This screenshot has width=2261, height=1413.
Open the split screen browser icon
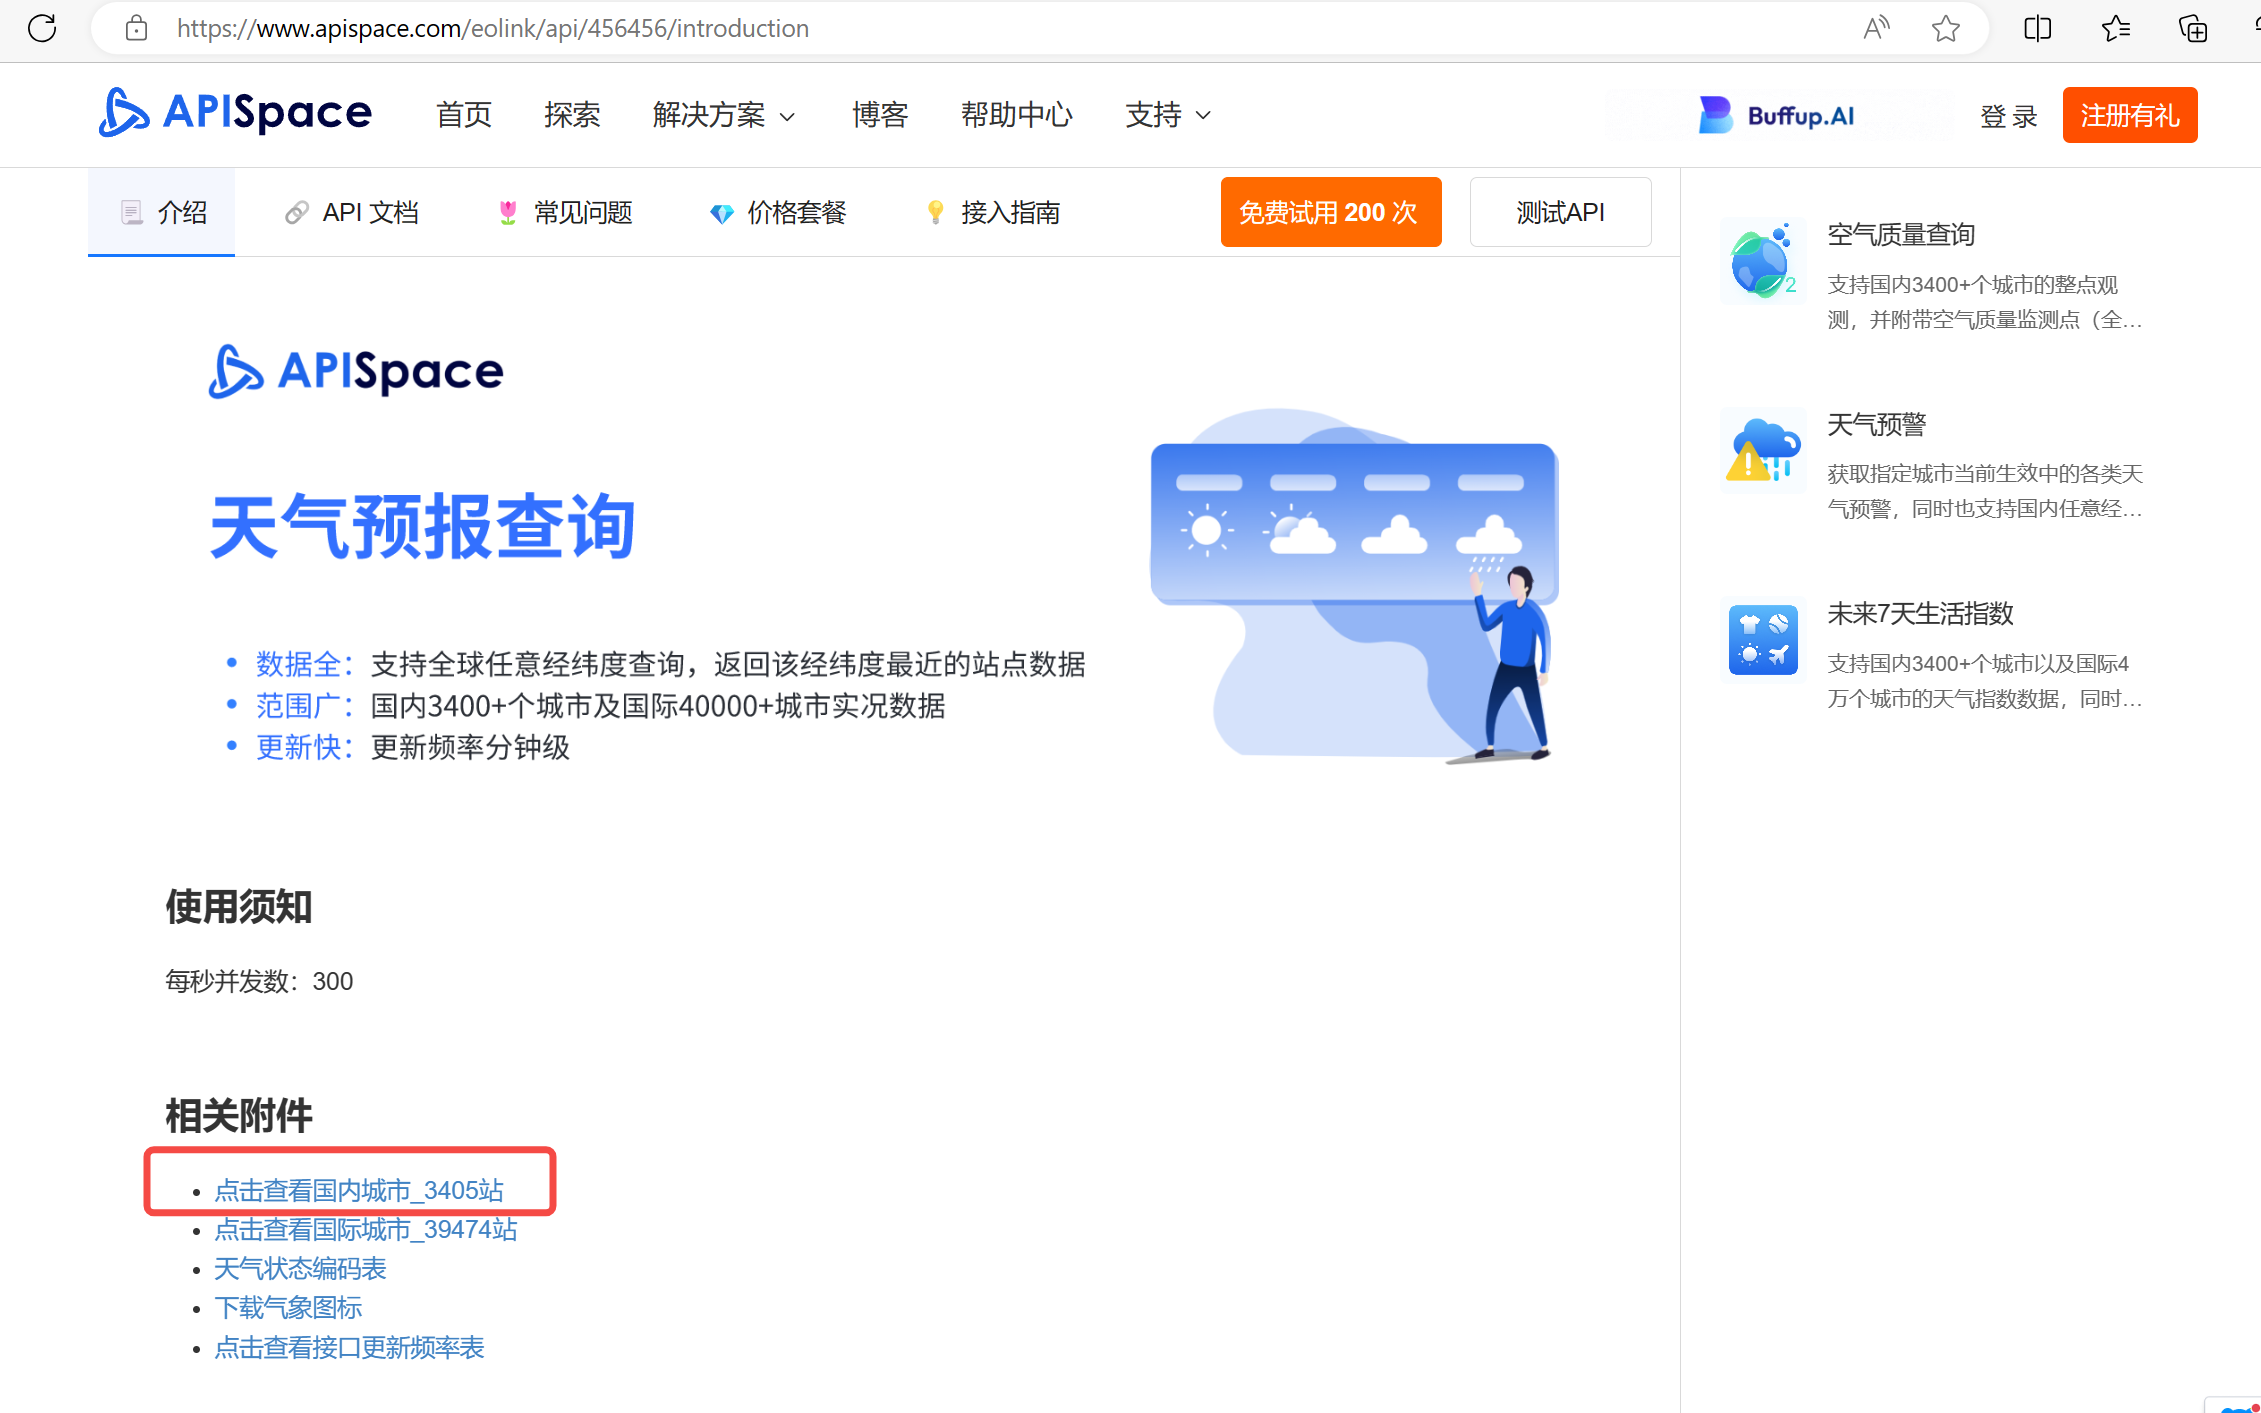(x=2037, y=28)
